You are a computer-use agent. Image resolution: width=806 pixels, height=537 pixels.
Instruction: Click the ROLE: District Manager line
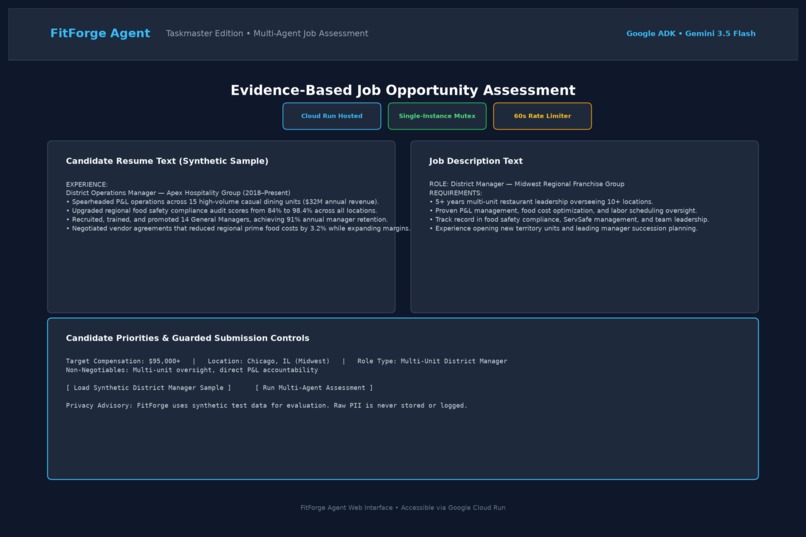coord(527,184)
